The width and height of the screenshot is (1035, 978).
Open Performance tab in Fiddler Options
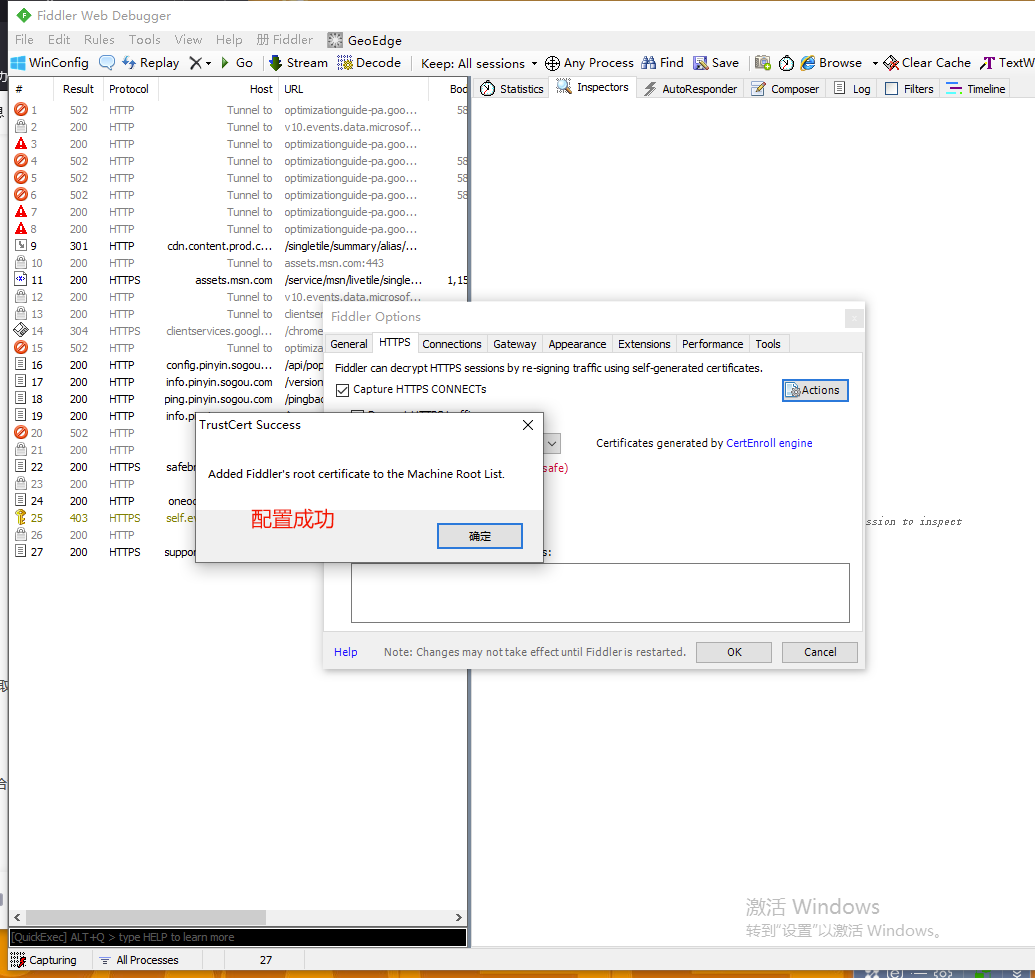[x=712, y=344]
